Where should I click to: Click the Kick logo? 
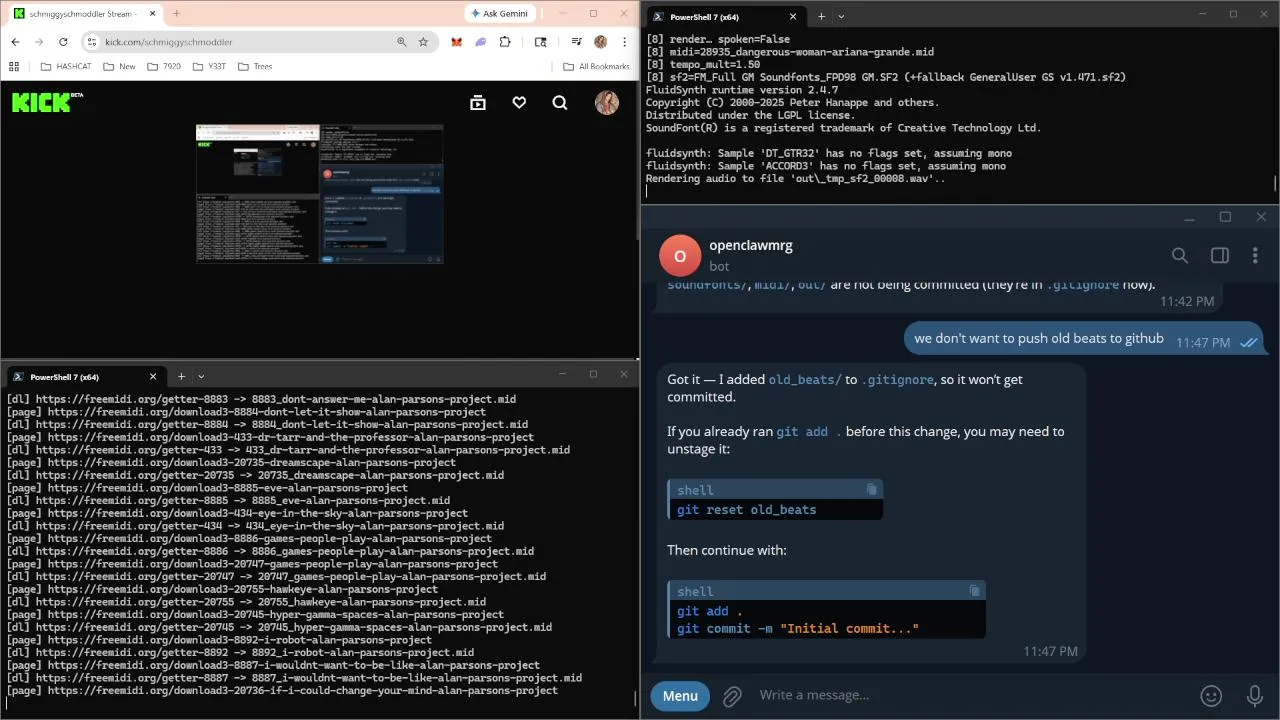click(x=47, y=102)
